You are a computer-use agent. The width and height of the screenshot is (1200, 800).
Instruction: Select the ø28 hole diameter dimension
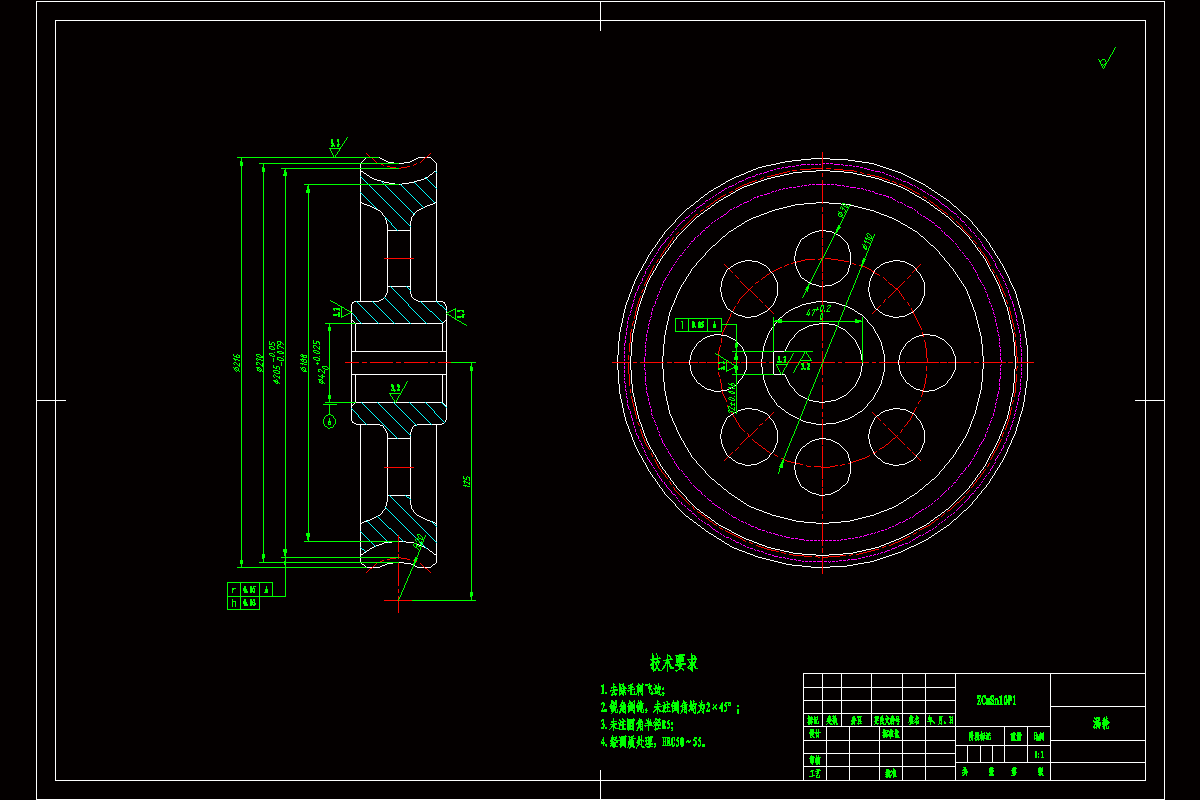(x=842, y=210)
